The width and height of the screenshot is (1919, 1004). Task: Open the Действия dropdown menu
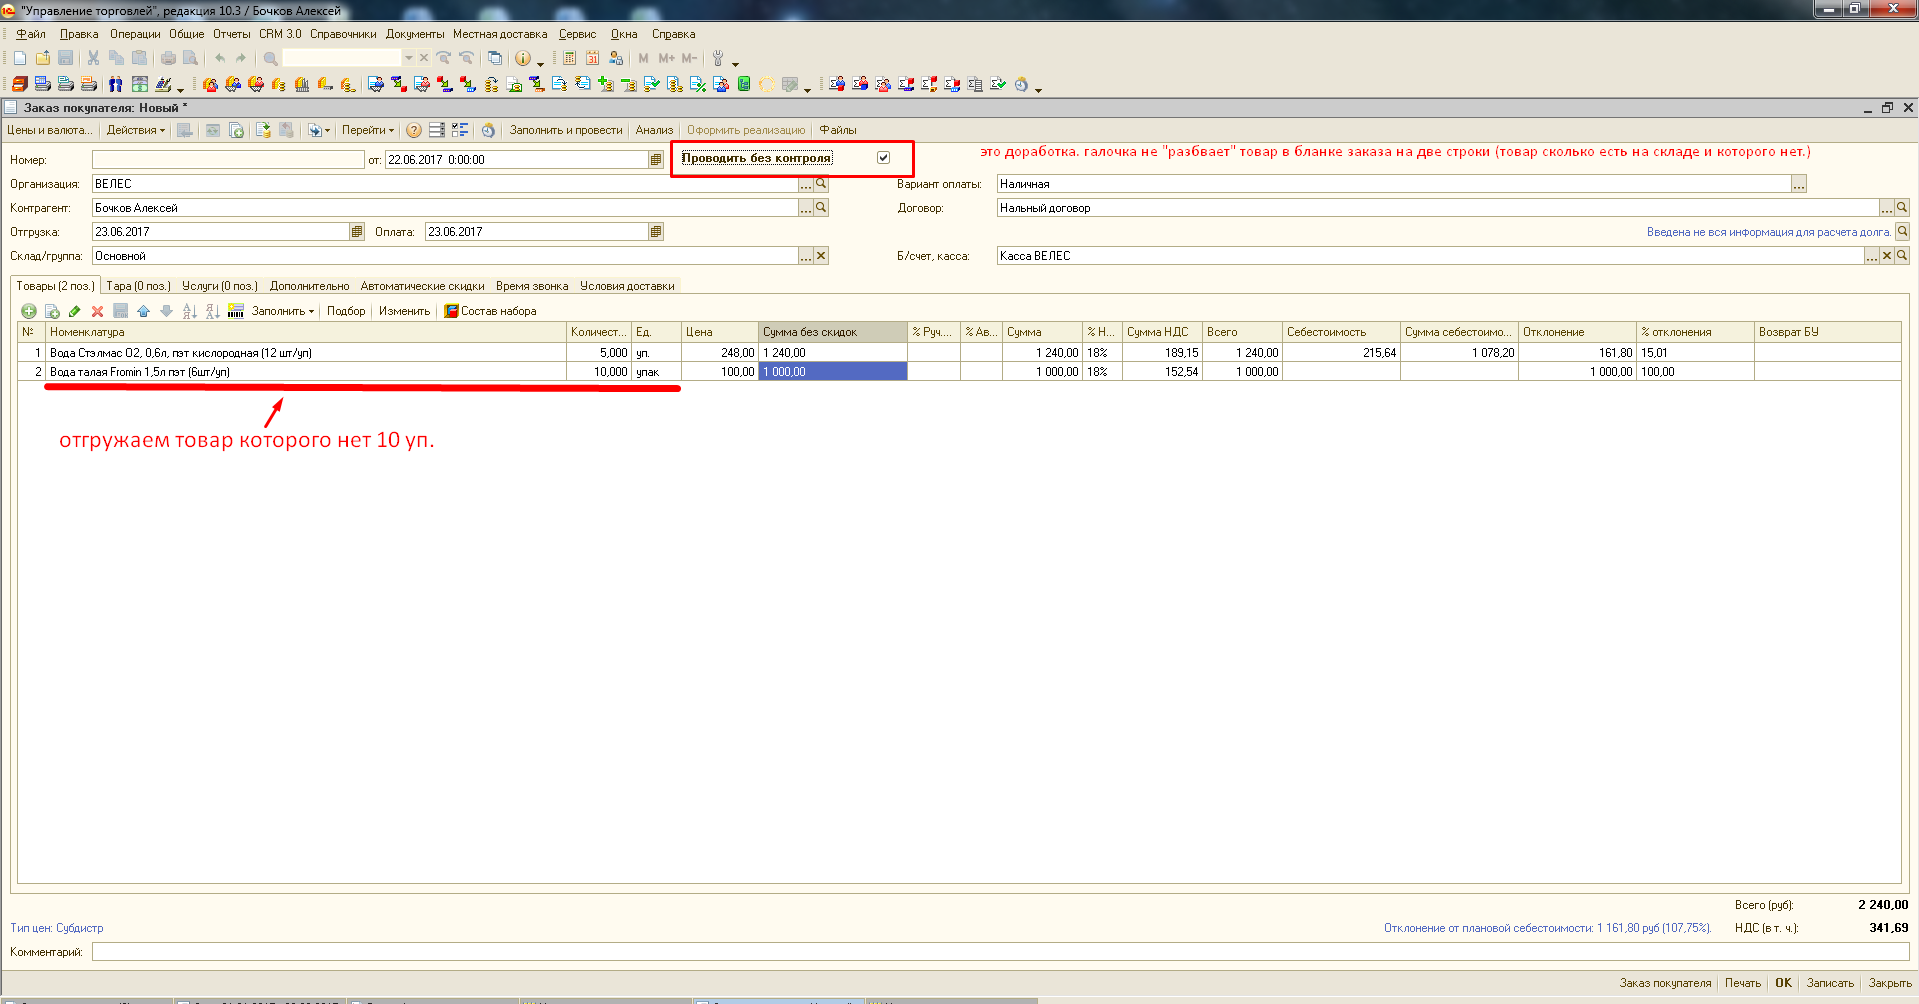(135, 130)
